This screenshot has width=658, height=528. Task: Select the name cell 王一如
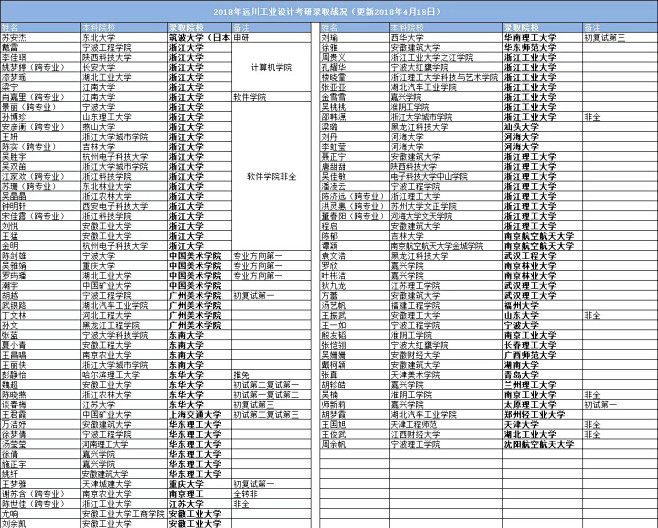point(355,325)
